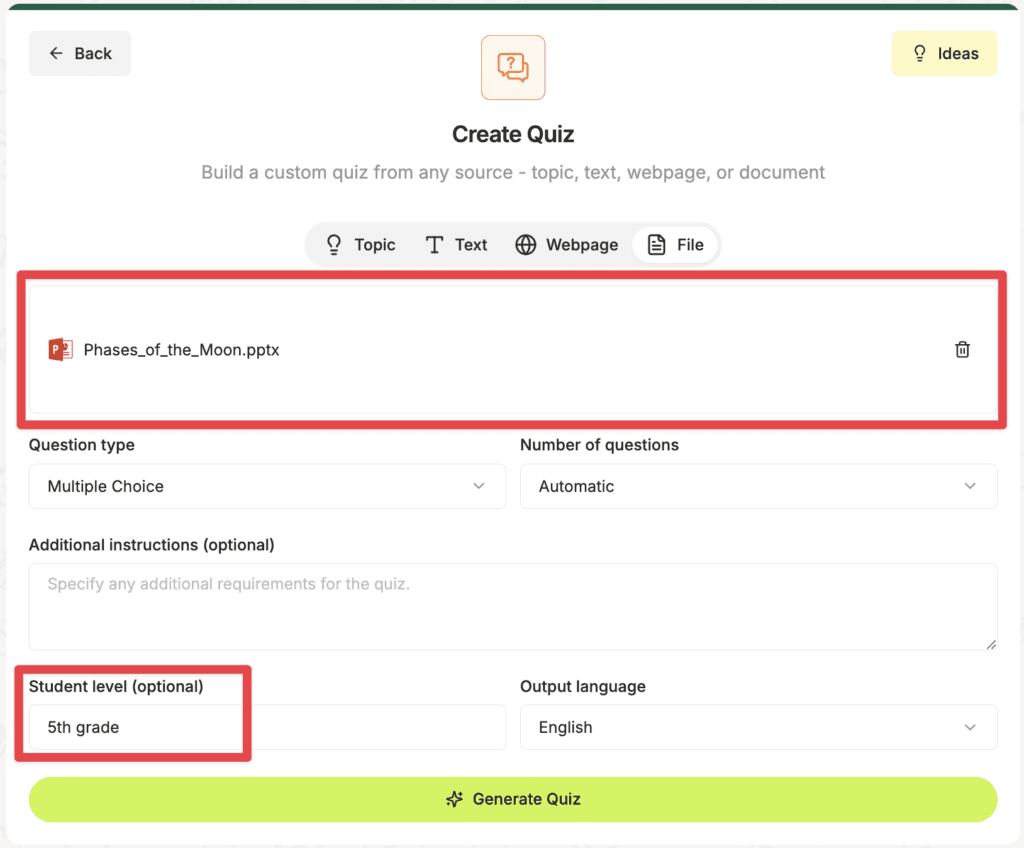Switch to the Webpage tab
The height and width of the screenshot is (848, 1024).
567,245
